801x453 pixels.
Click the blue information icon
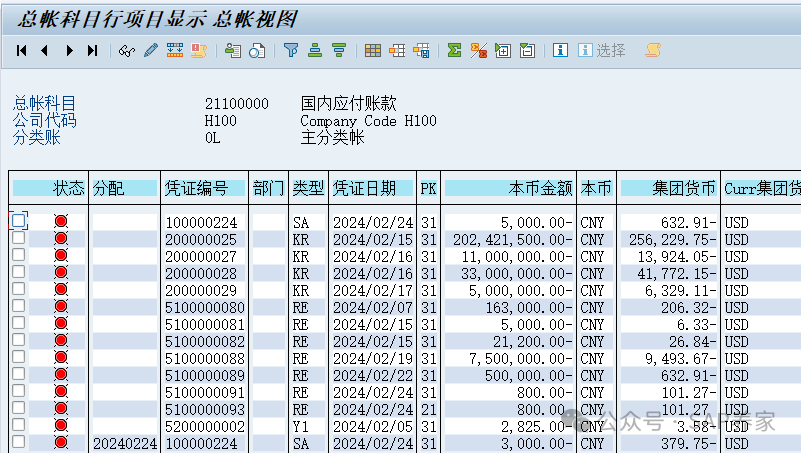(x=560, y=50)
